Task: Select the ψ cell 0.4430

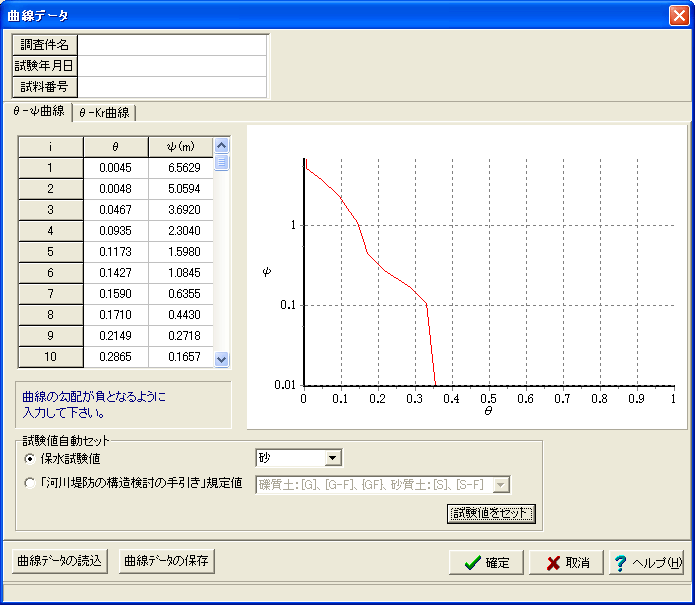Action: coord(181,315)
